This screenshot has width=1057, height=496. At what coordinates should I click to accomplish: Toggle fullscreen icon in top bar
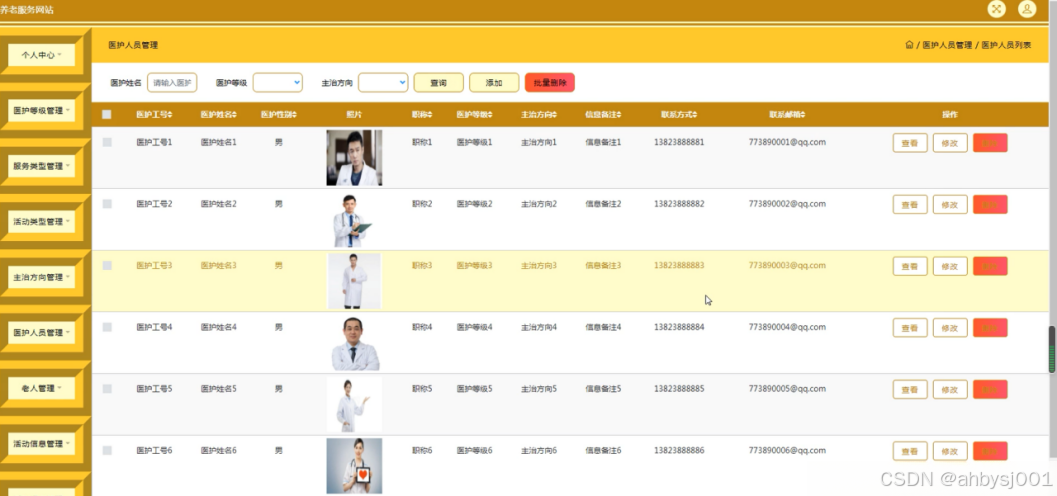996,9
